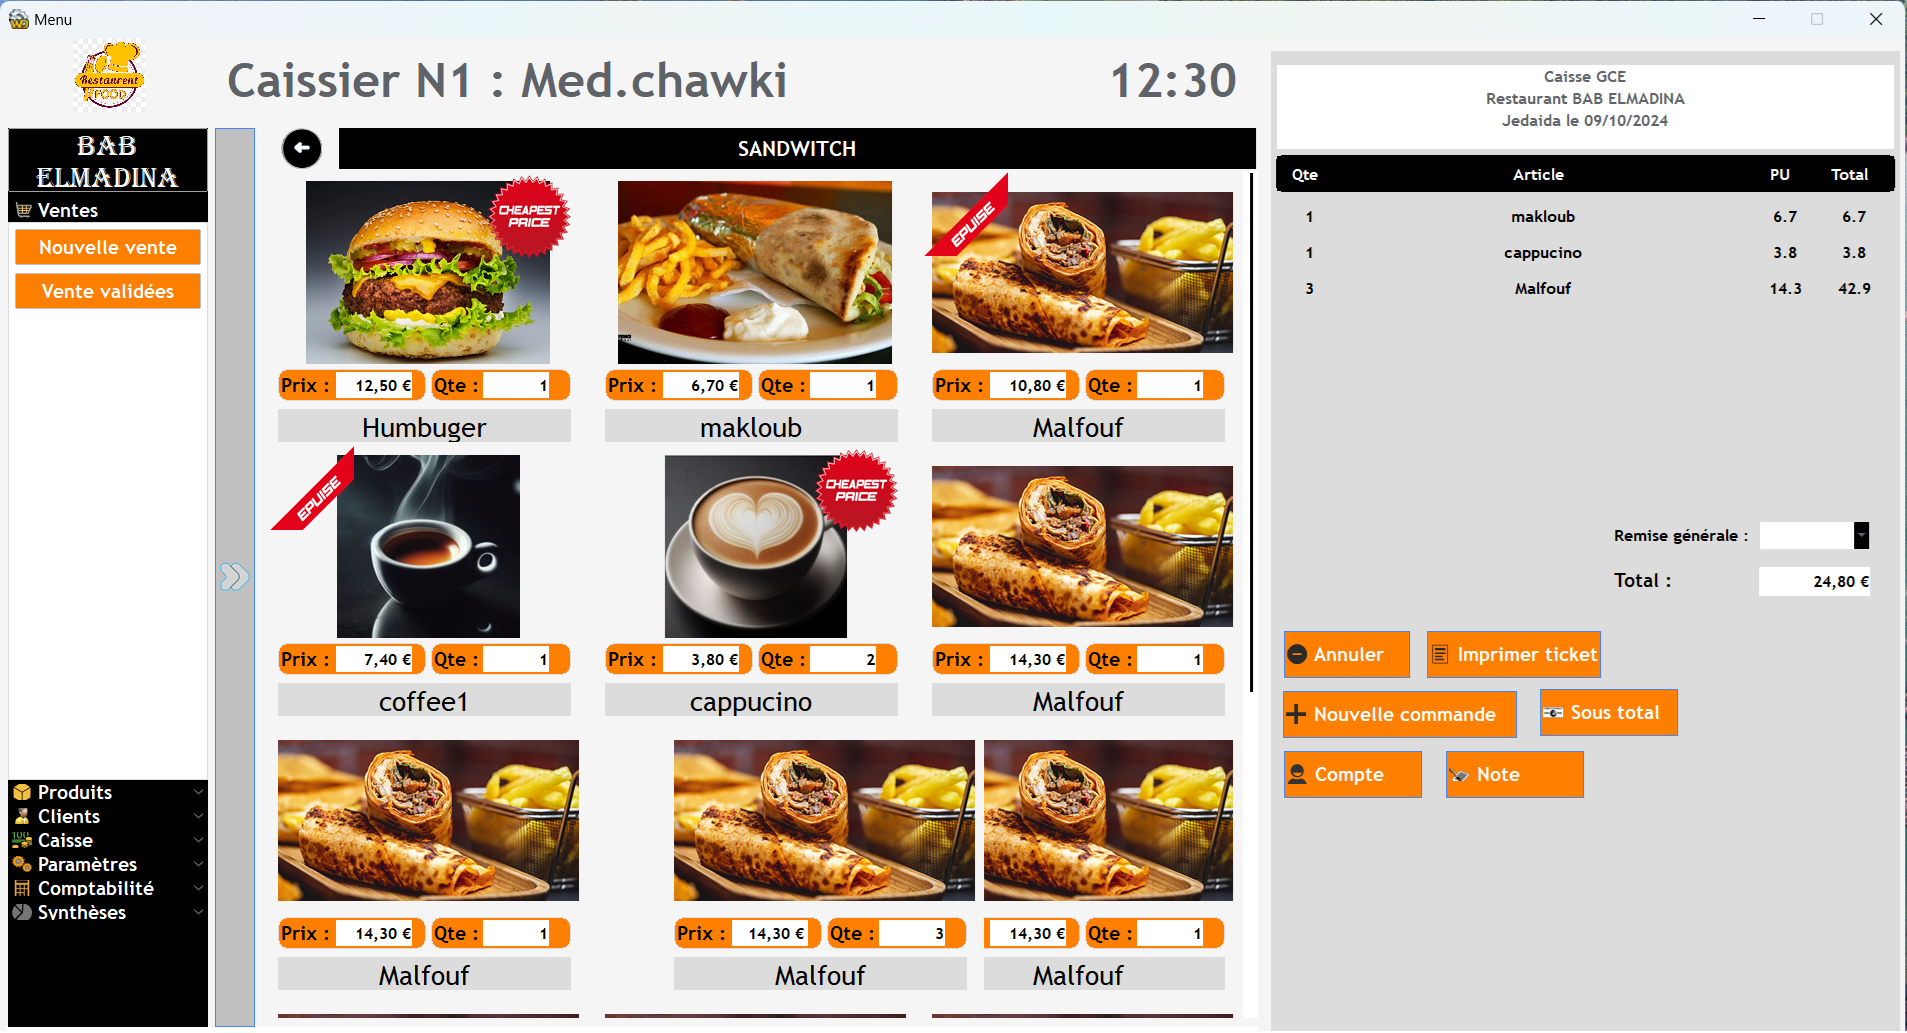
Task: Click the Sous total icon
Action: coord(1553,713)
